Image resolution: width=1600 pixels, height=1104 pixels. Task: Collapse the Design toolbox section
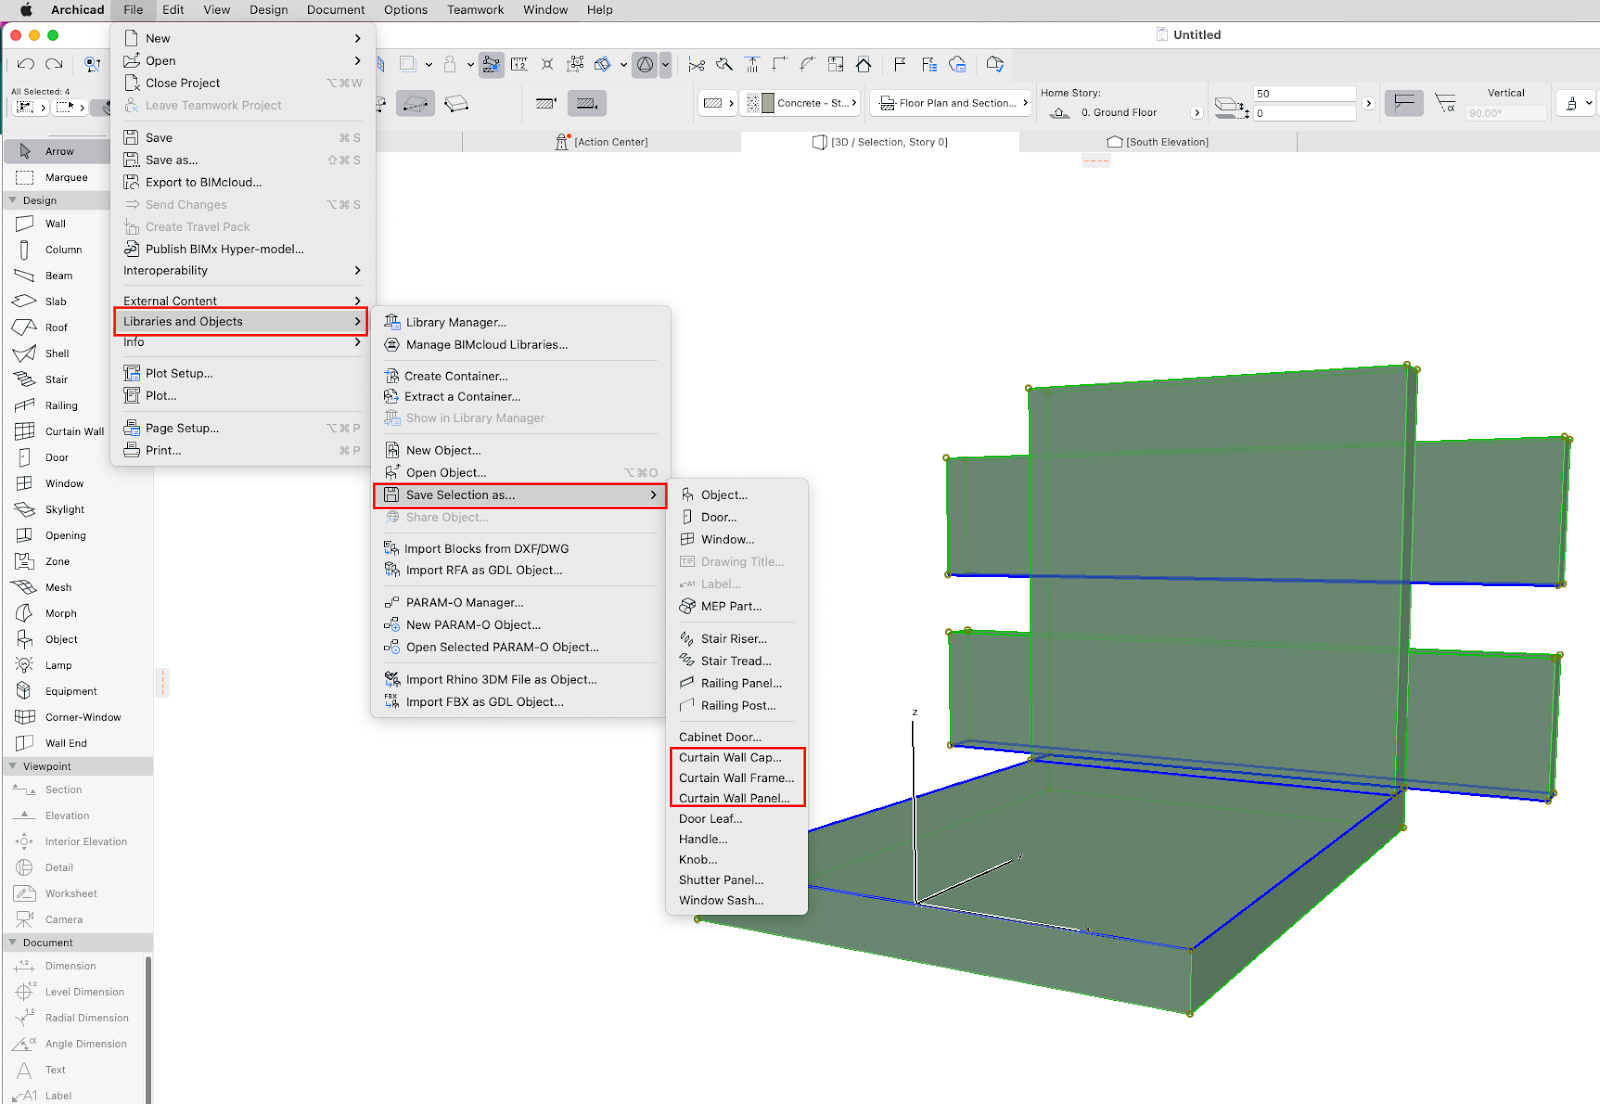tap(13, 201)
